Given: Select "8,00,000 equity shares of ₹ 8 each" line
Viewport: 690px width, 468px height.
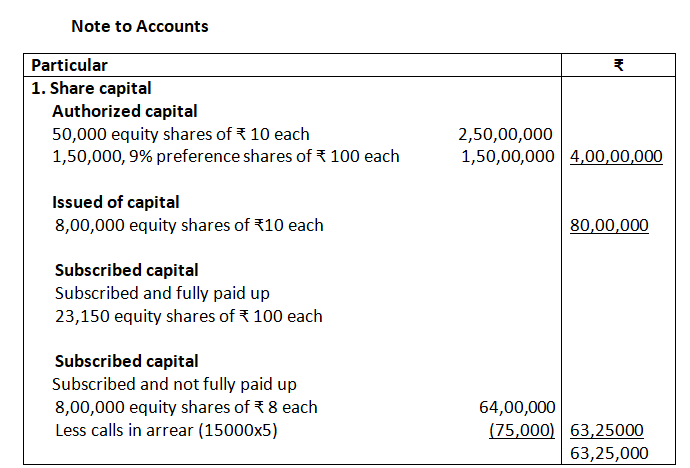Looking at the screenshot, I should coord(185,407).
